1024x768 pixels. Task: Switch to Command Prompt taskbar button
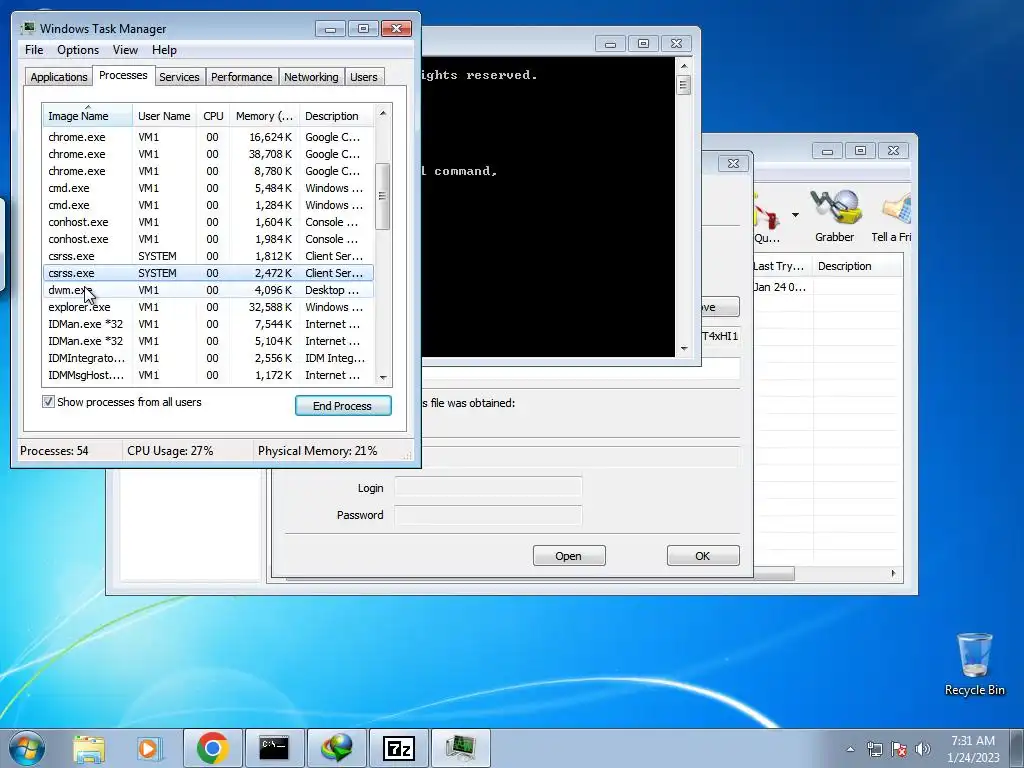274,748
